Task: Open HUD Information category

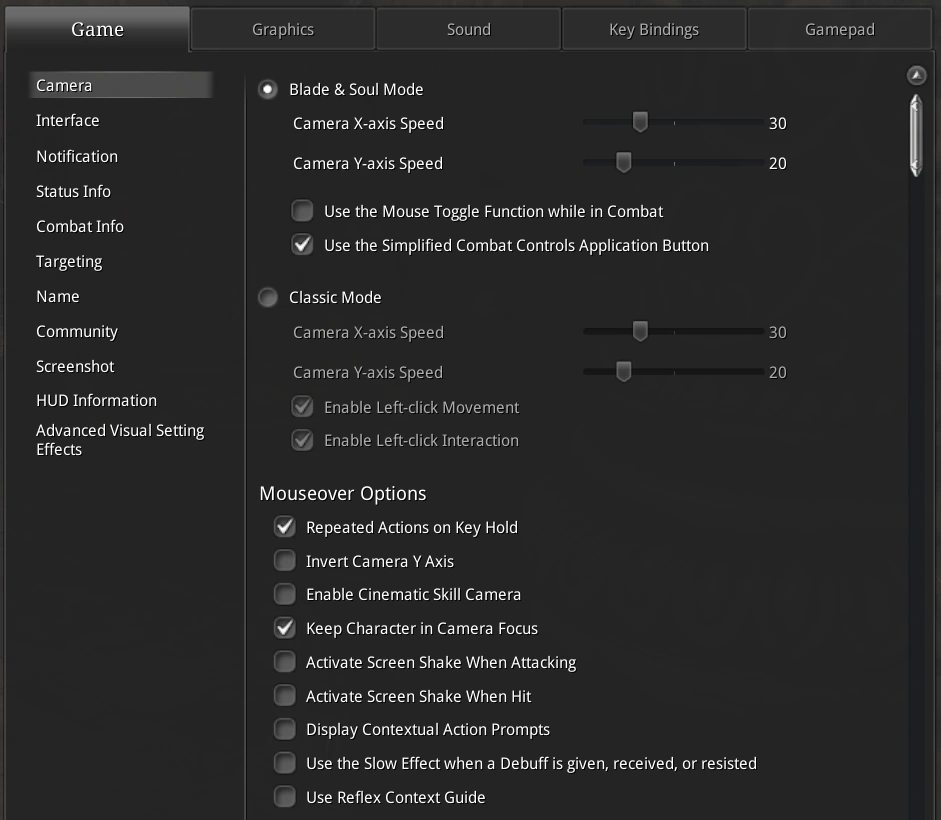Action: (96, 401)
